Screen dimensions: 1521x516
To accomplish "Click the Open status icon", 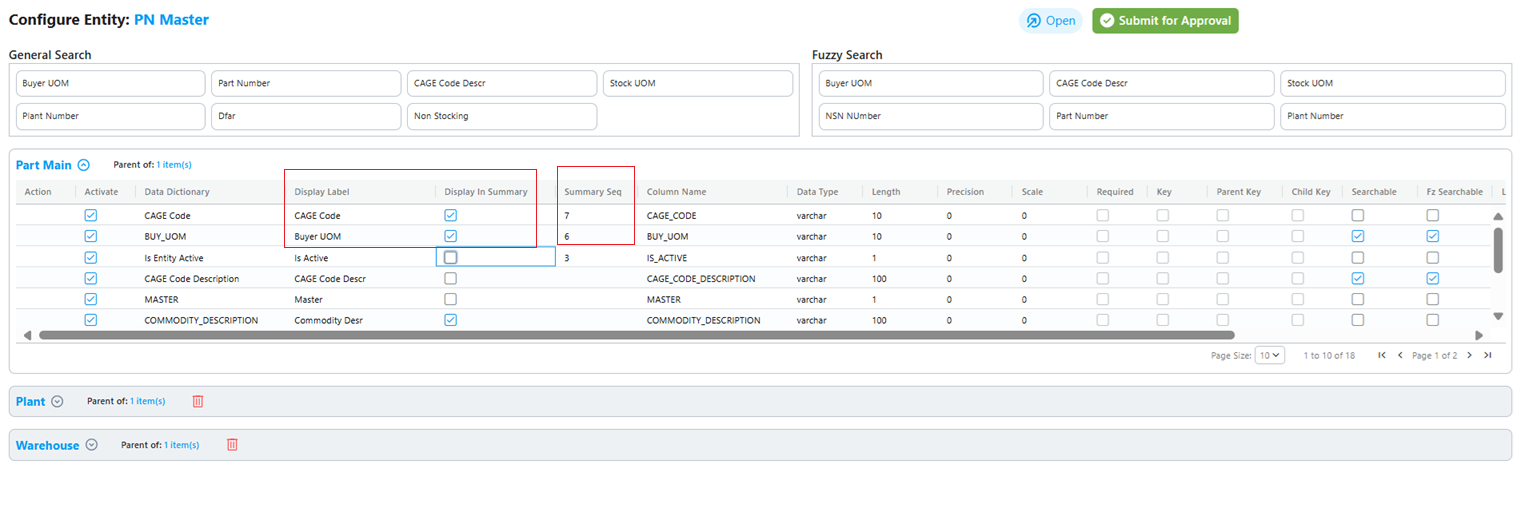I will pos(1034,21).
